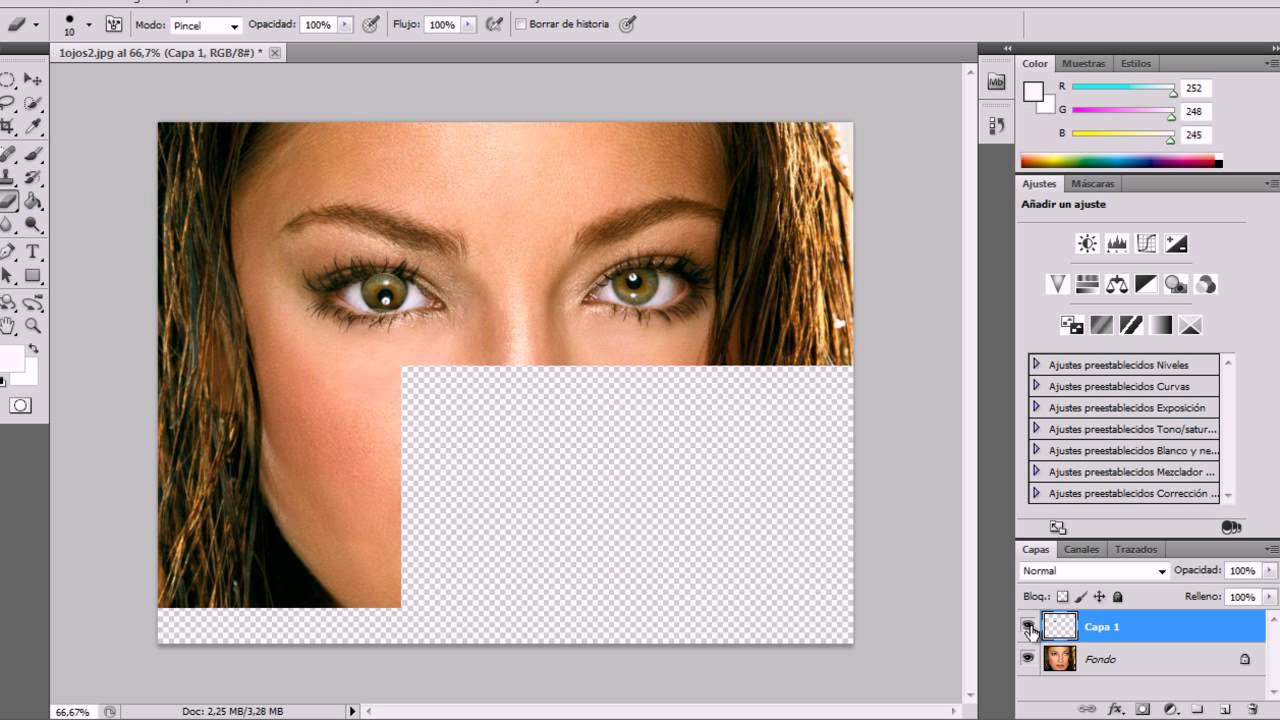Add a Hue/Saturation adjustment

(x=1087, y=285)
